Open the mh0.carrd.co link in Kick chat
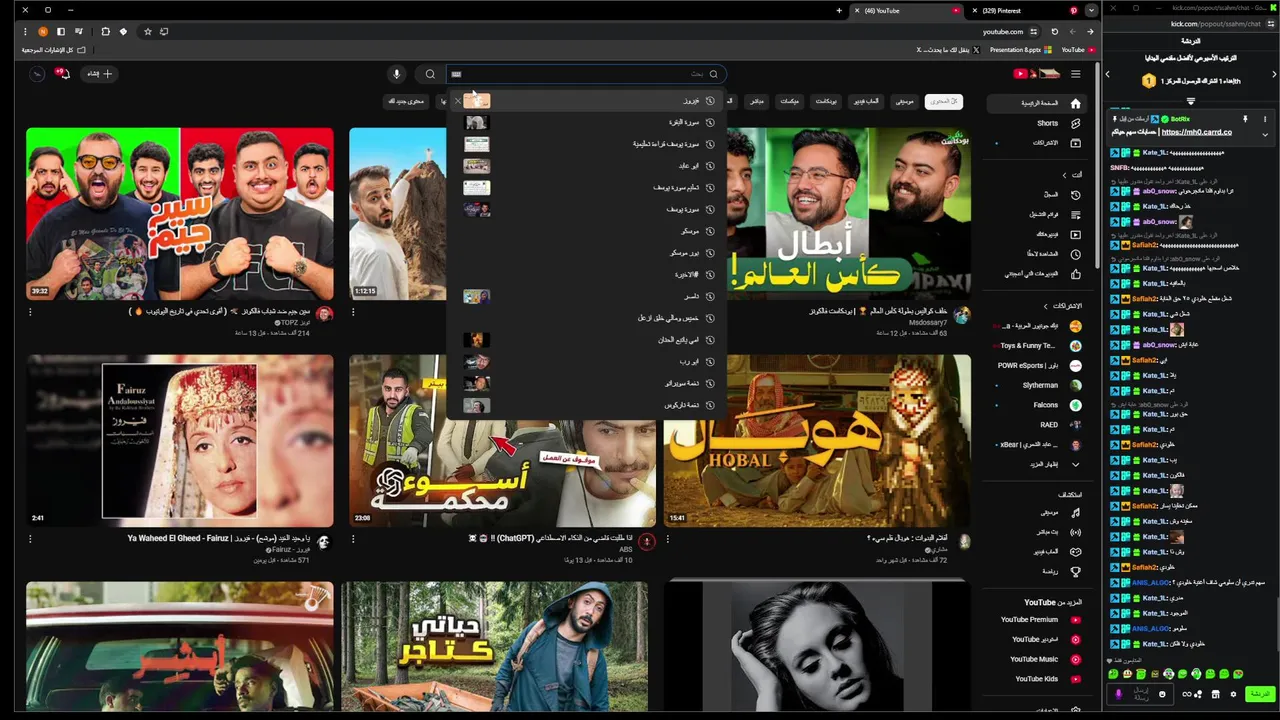This screenshot has width=1280, height=720. pyautogui.click(x=1196, y=132)
